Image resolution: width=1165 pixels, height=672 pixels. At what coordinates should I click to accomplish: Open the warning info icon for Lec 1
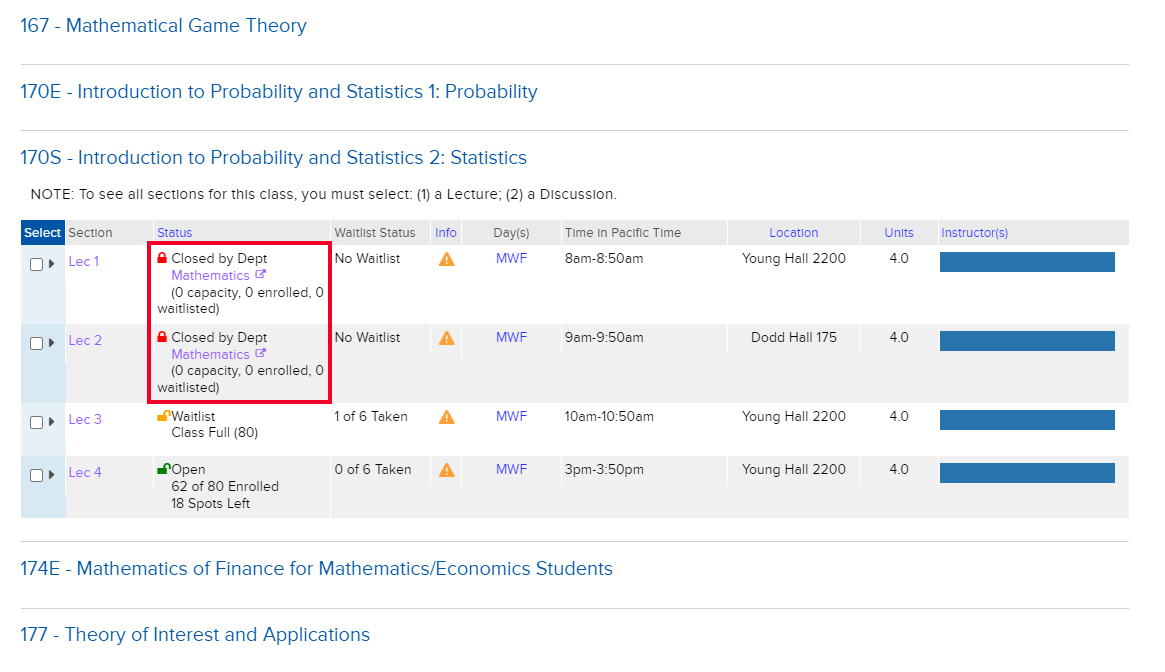[x=447, y=259]
